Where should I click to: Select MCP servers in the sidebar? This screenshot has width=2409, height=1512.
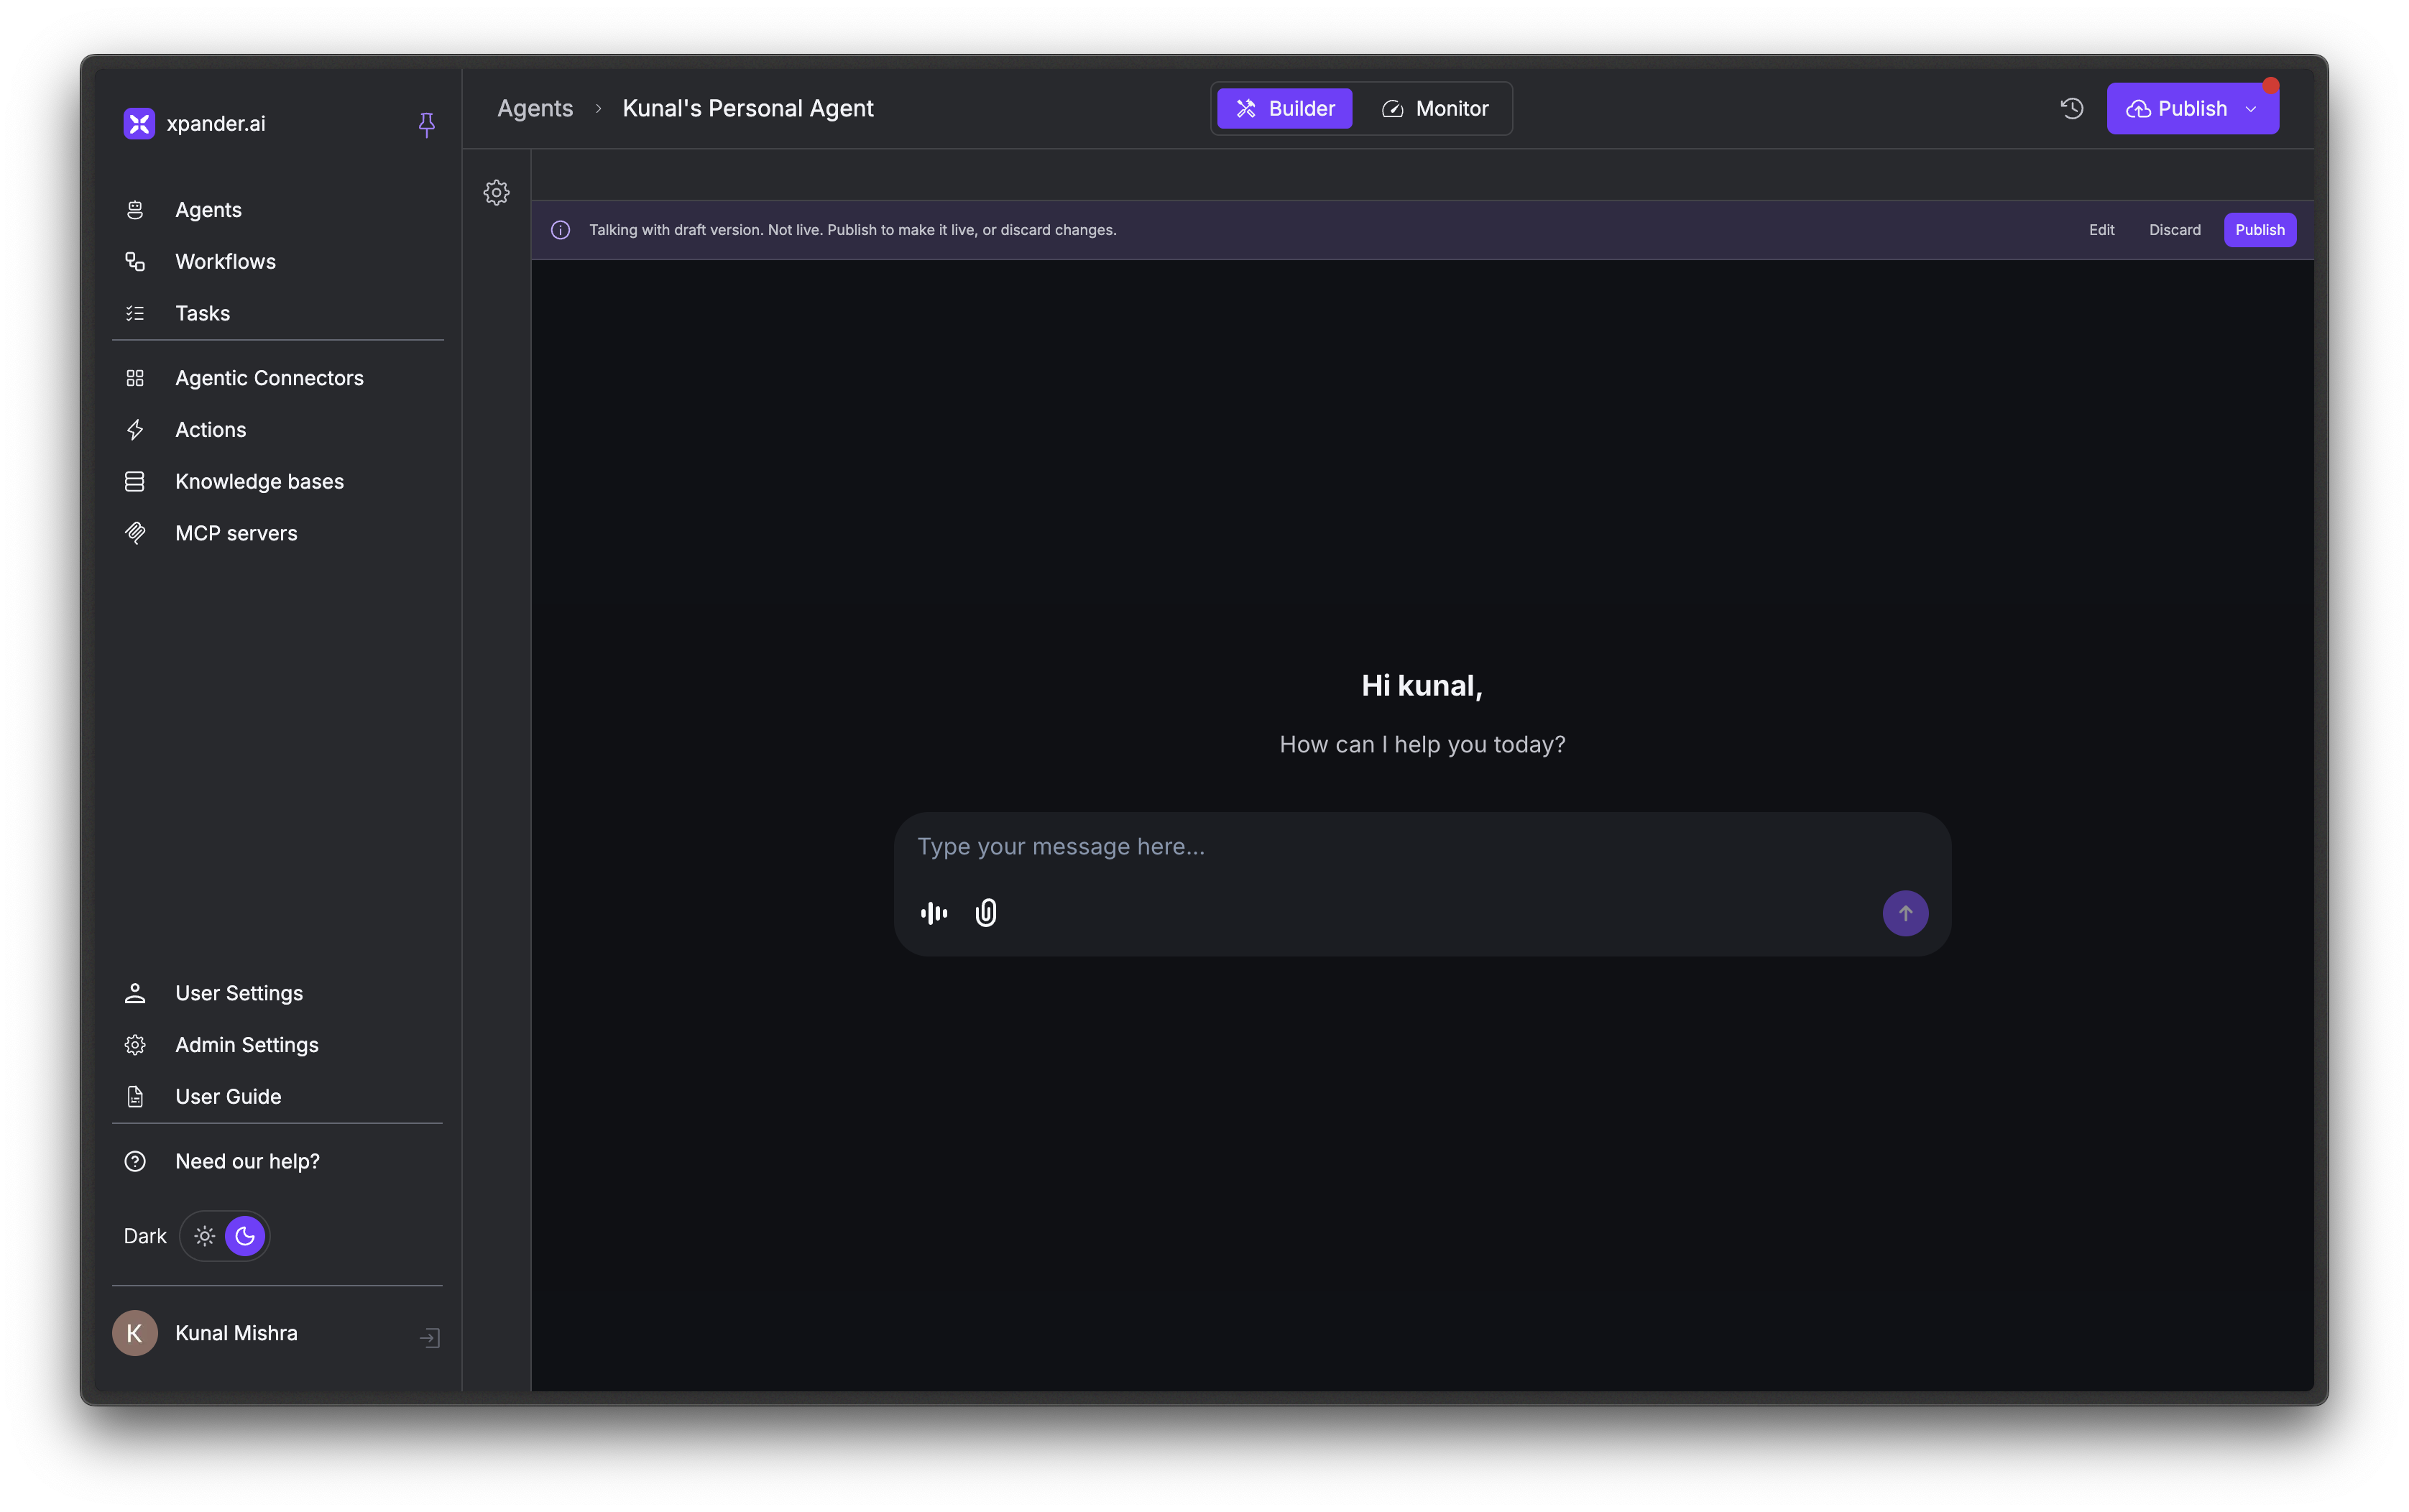coord(236,532)
